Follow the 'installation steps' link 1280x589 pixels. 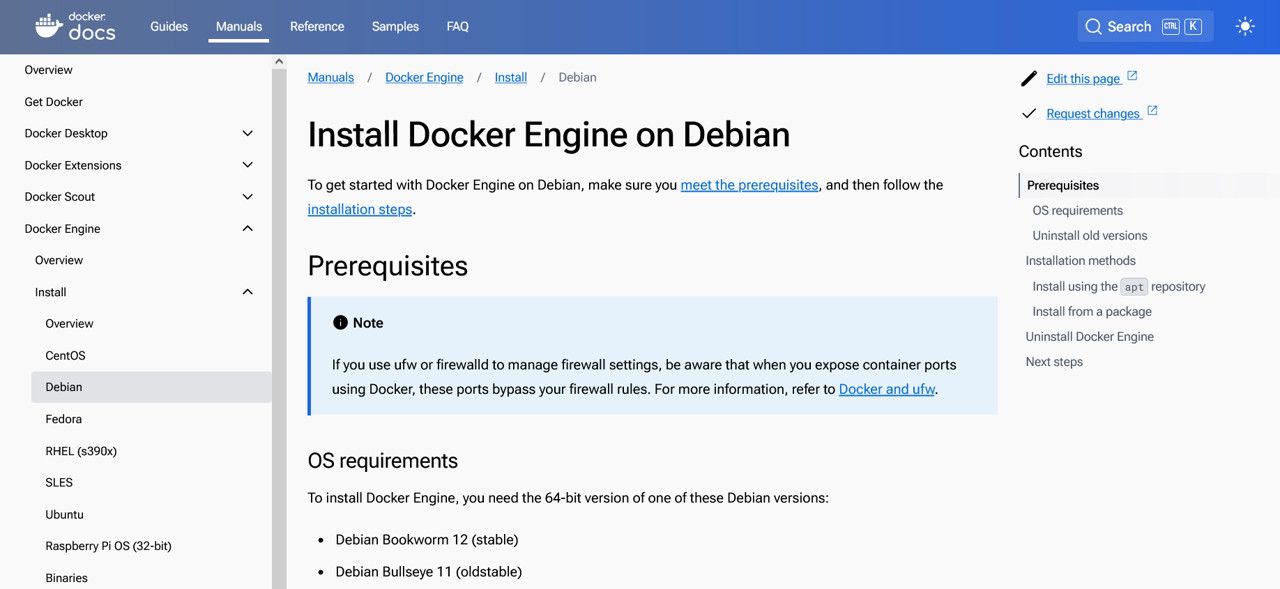[360, 209]
